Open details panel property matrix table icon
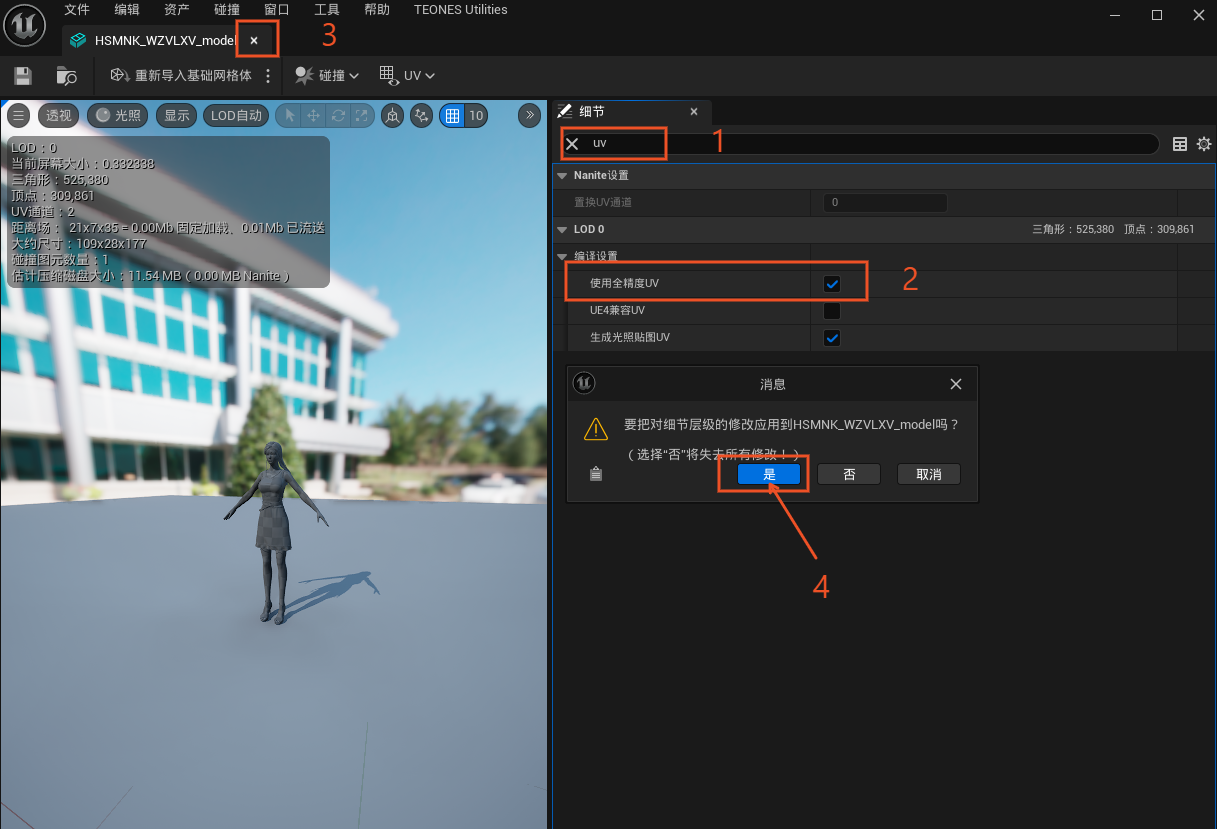The image size is (1217, 829). [1180, 144]
